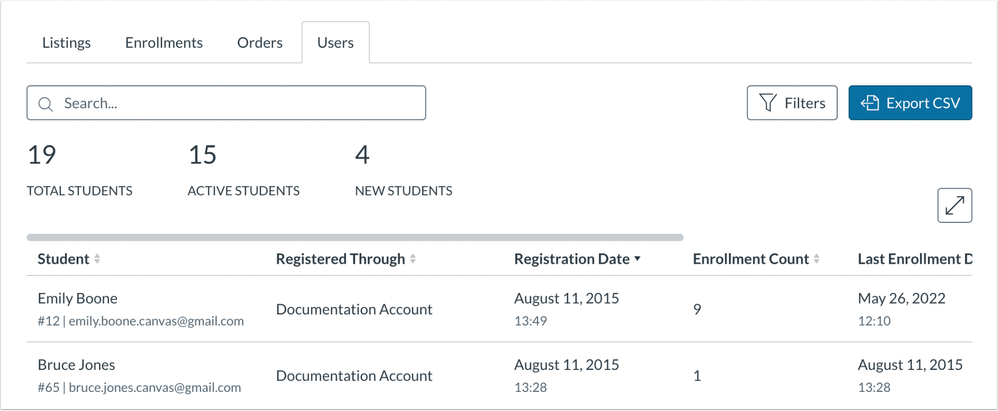Click the funnel icon in Filters
The image size is (998, 411).
point(768,103)
